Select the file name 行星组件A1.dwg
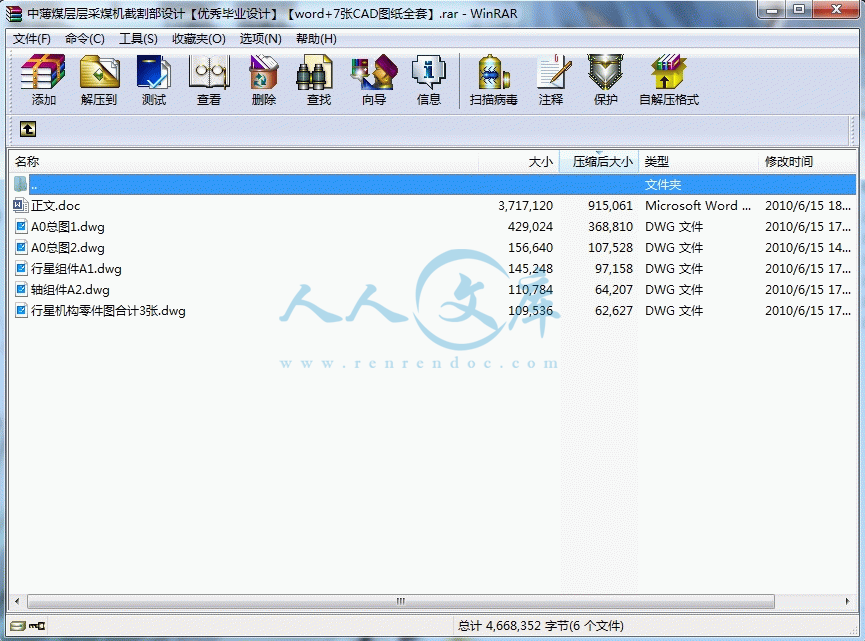The image size is (865, 641). click(76, 269)
